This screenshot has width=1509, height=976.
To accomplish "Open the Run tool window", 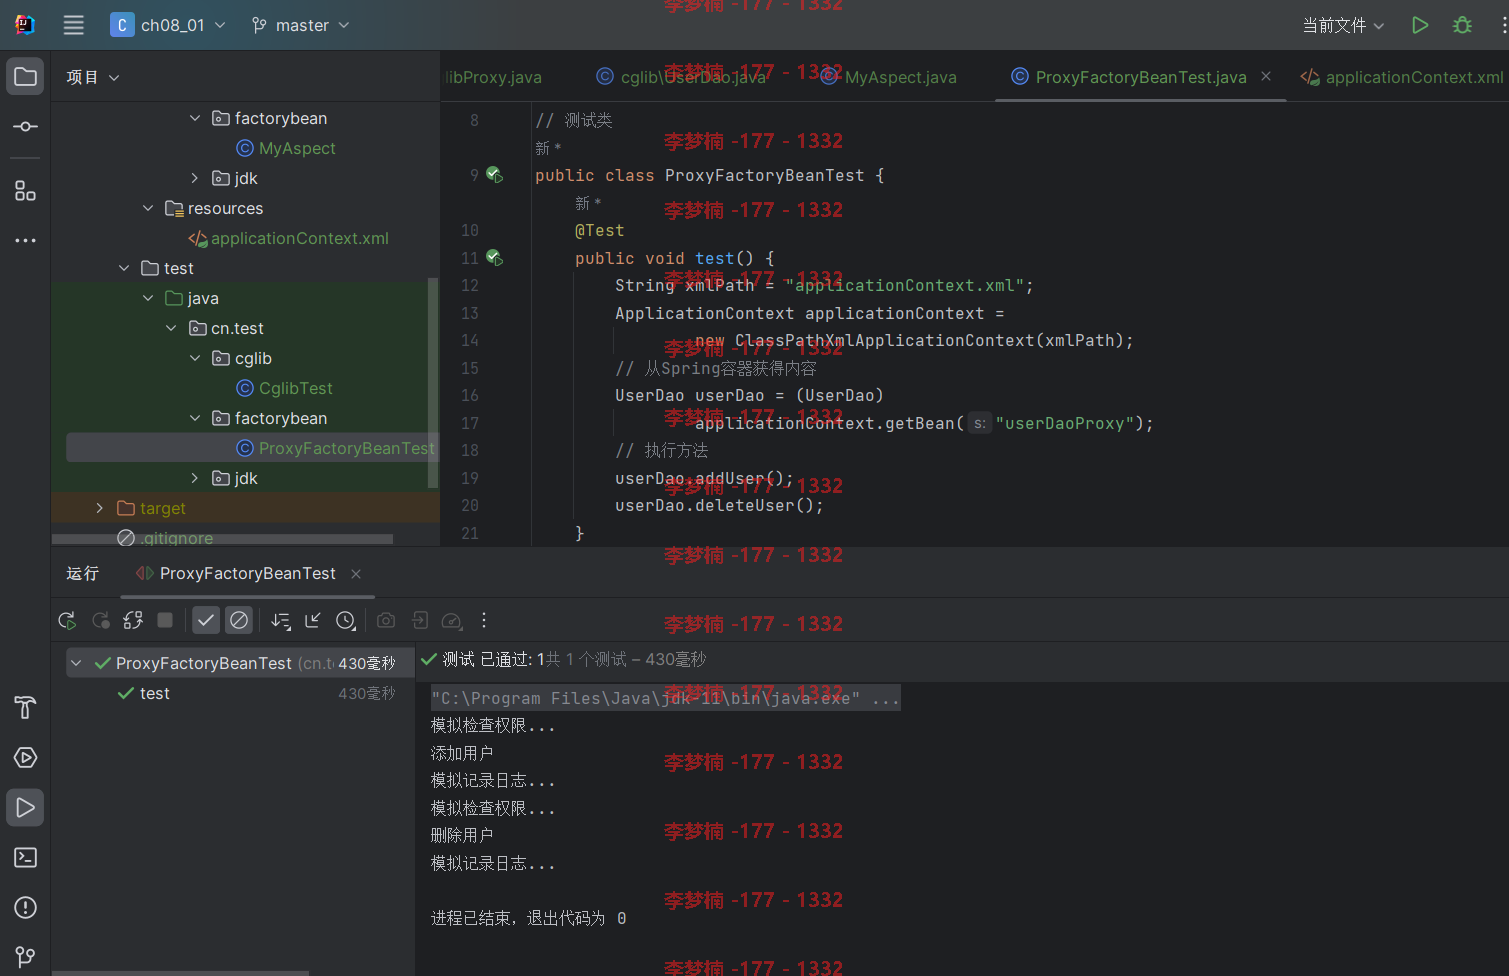I will click(25, 807).
